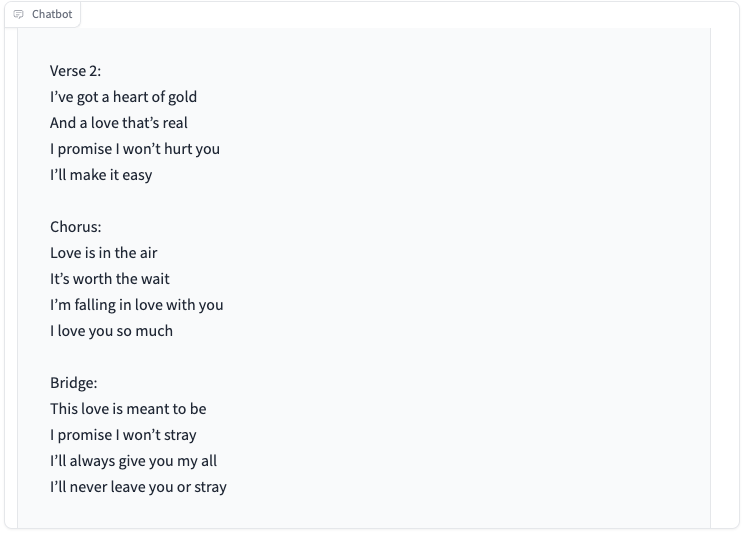The width and height of the screenshot is (748, 541).
Task: Click the line 'I promise I won't stray'
Action: pos(123,435)
